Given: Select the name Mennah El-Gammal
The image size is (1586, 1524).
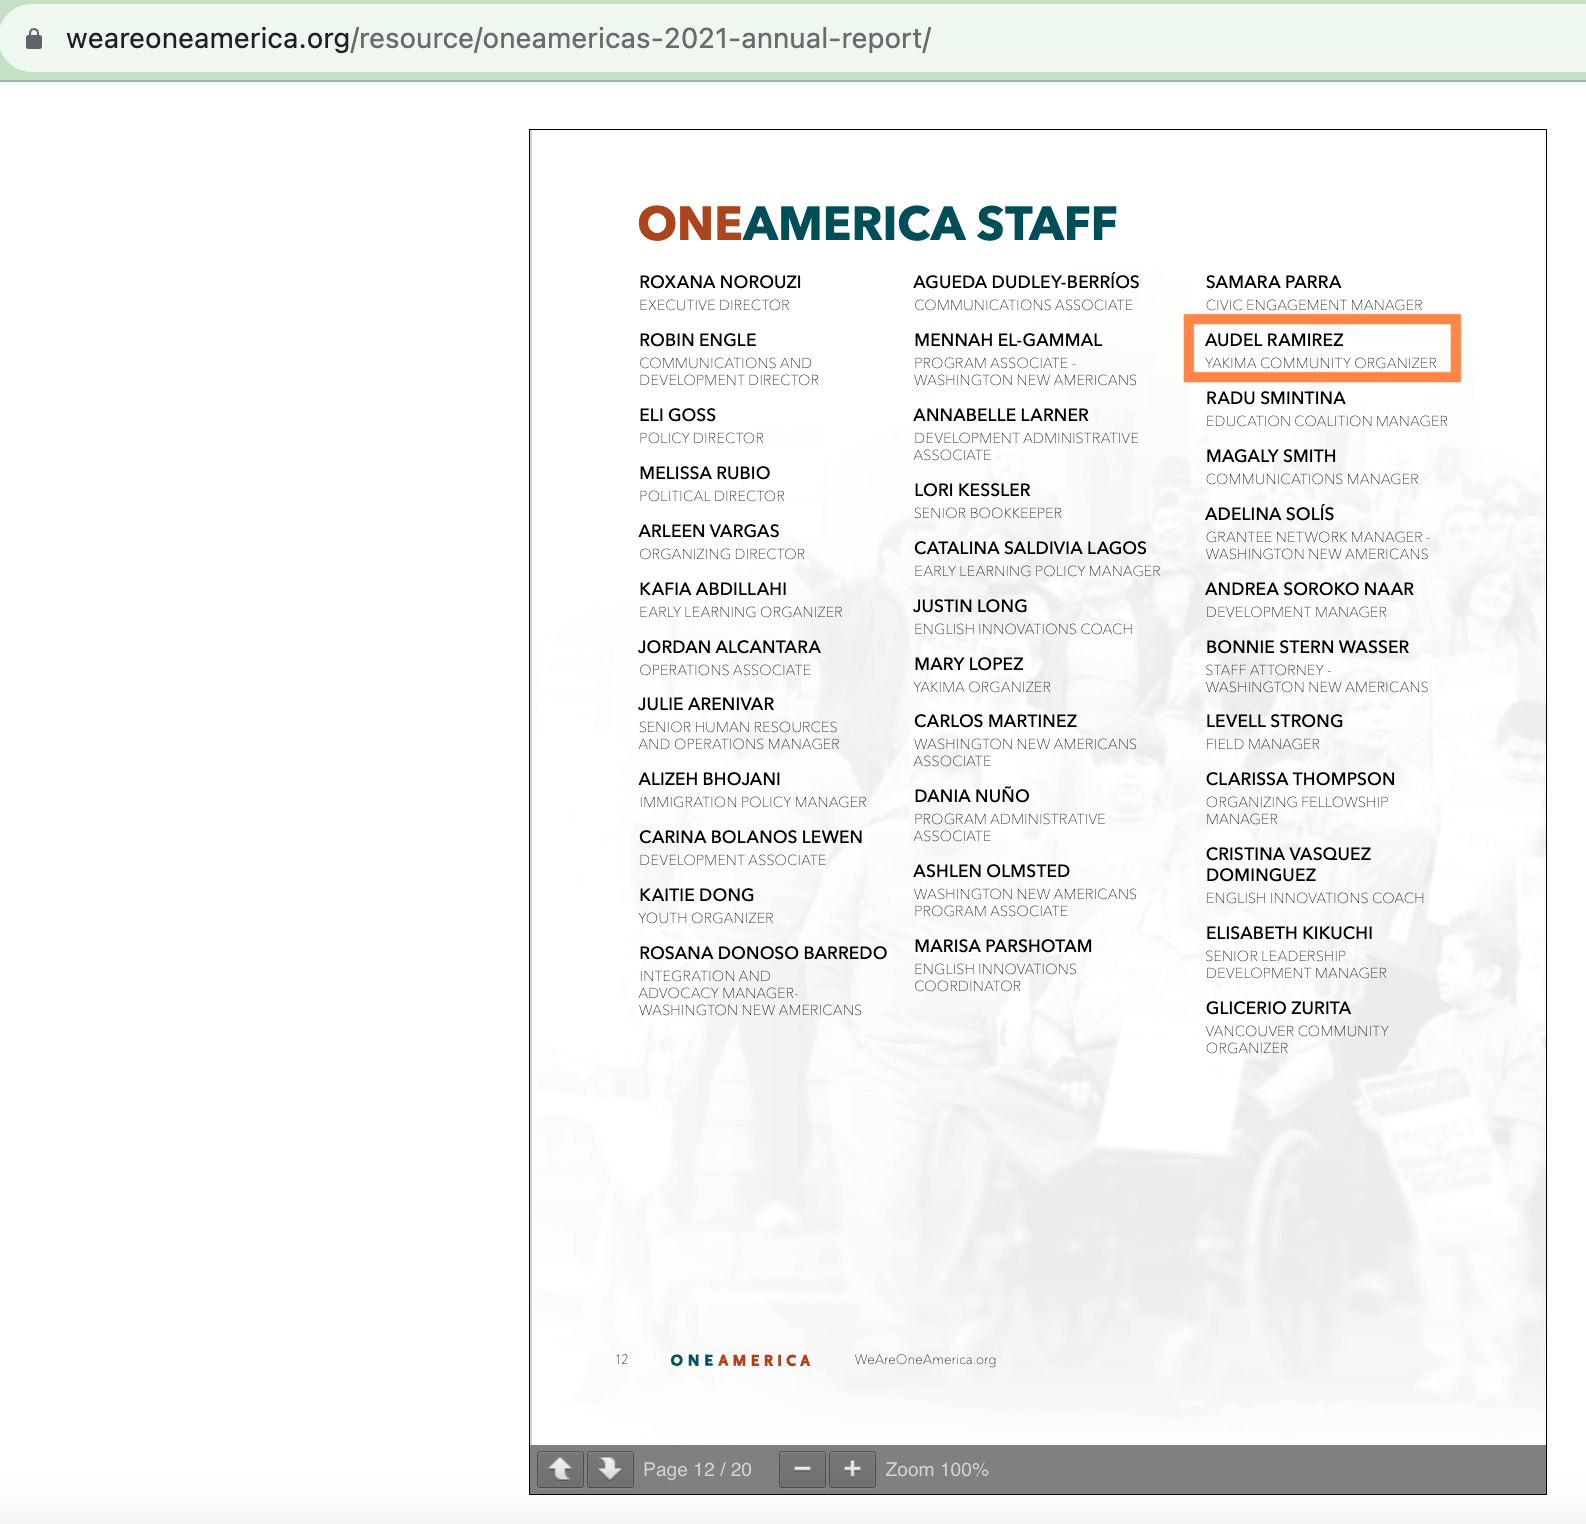Looking at the screenshot, I should point(1008,340).
